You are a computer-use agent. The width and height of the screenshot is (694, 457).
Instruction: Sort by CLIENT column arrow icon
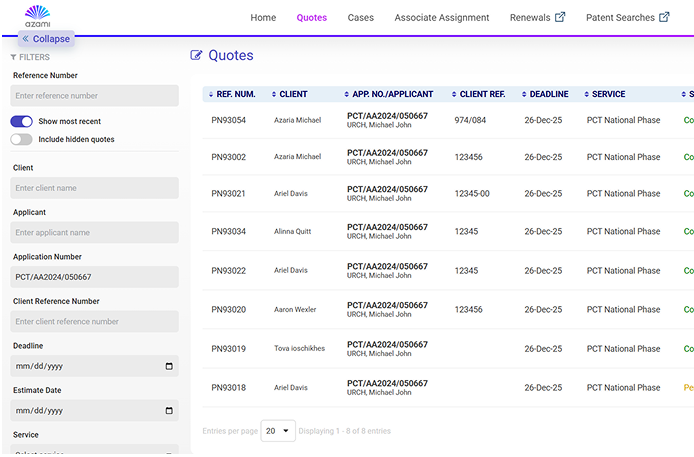(273, 95)
